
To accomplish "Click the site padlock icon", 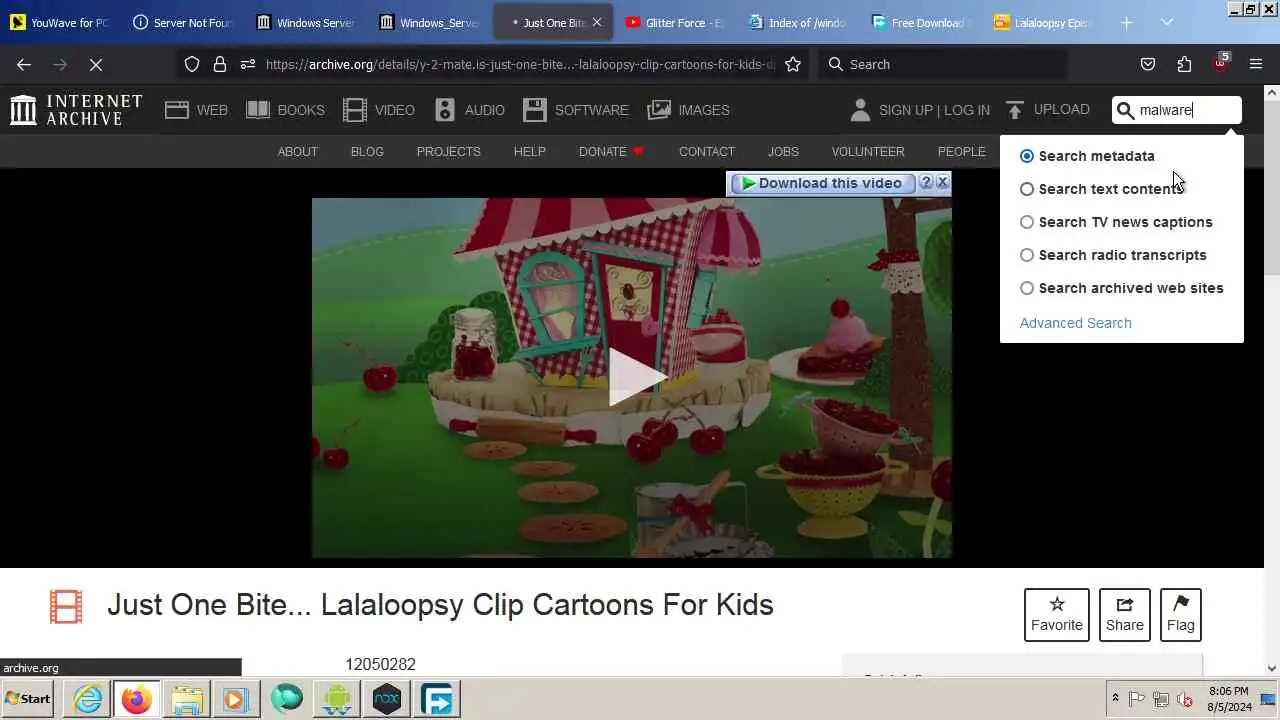I will coord(220,64).
